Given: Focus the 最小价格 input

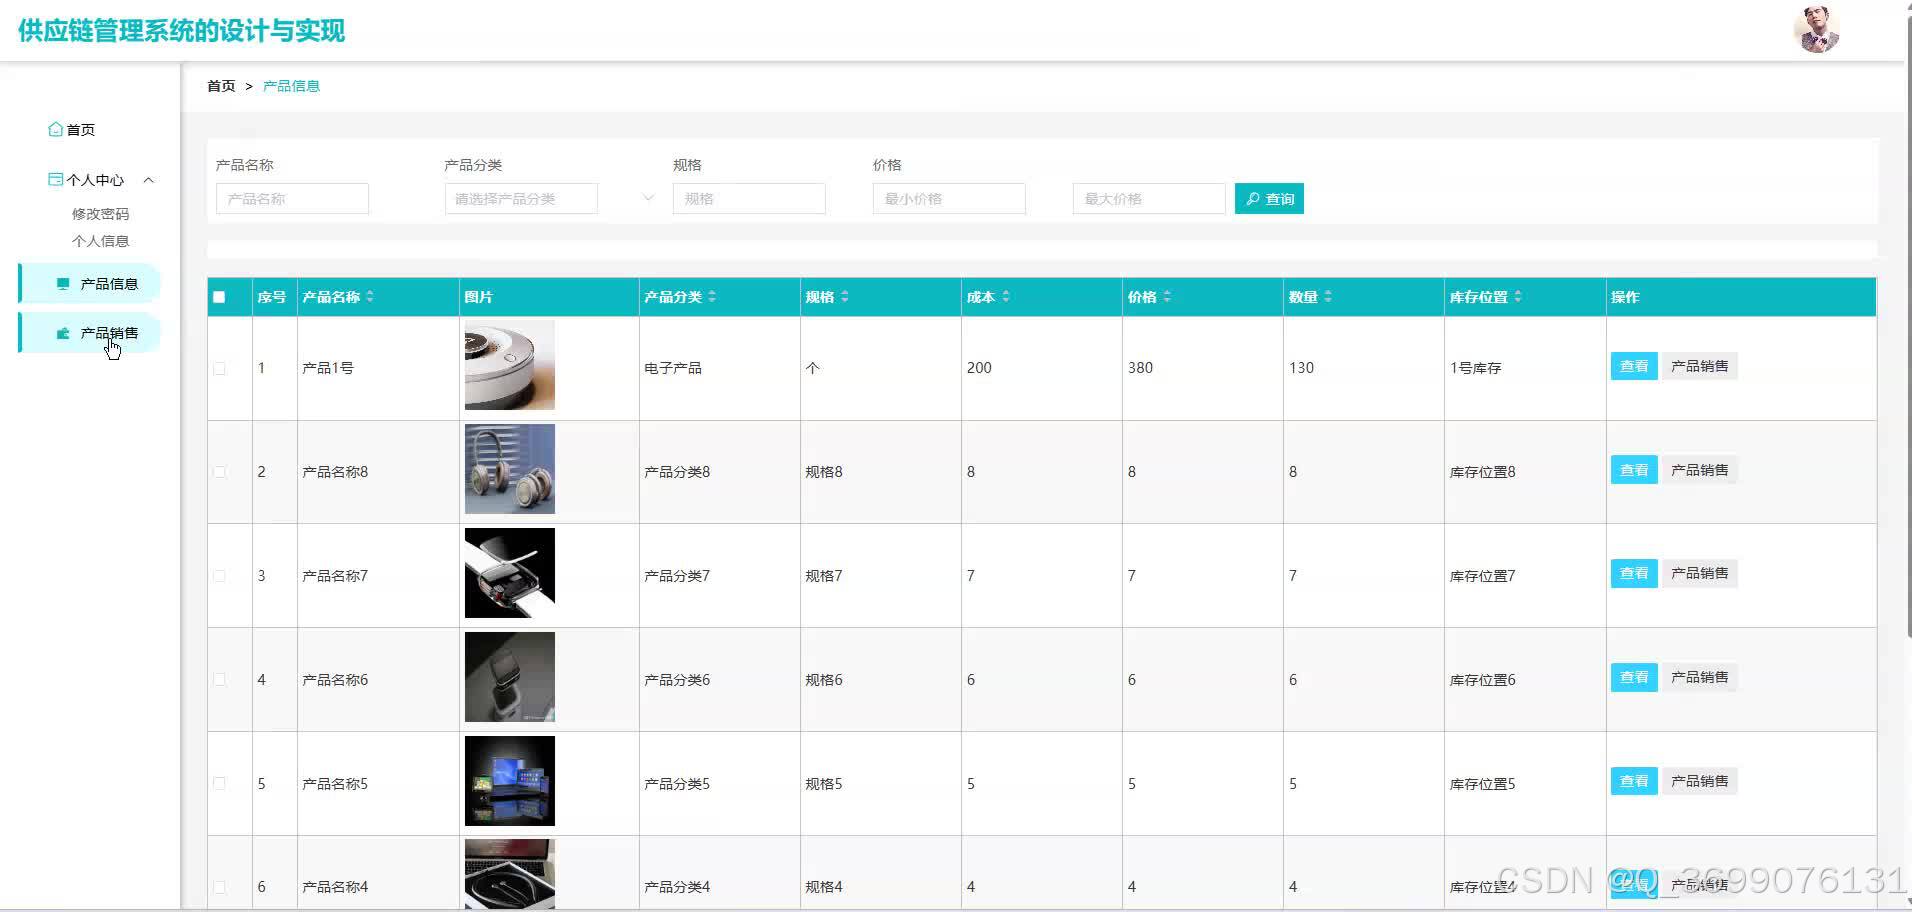Looking at the screenshot, I should [x=949, y=199].
